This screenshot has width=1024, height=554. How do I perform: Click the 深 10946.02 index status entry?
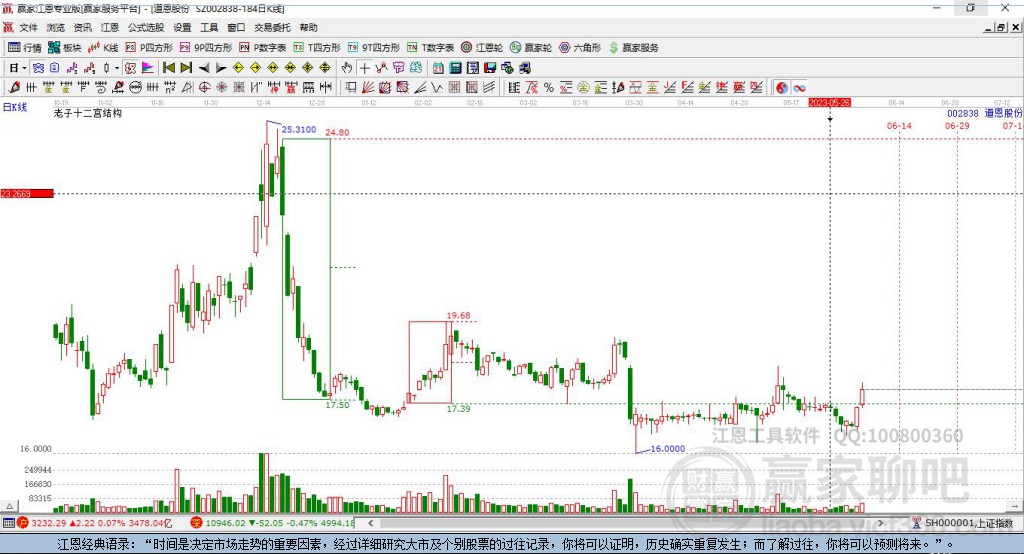(x=272, y=523)
